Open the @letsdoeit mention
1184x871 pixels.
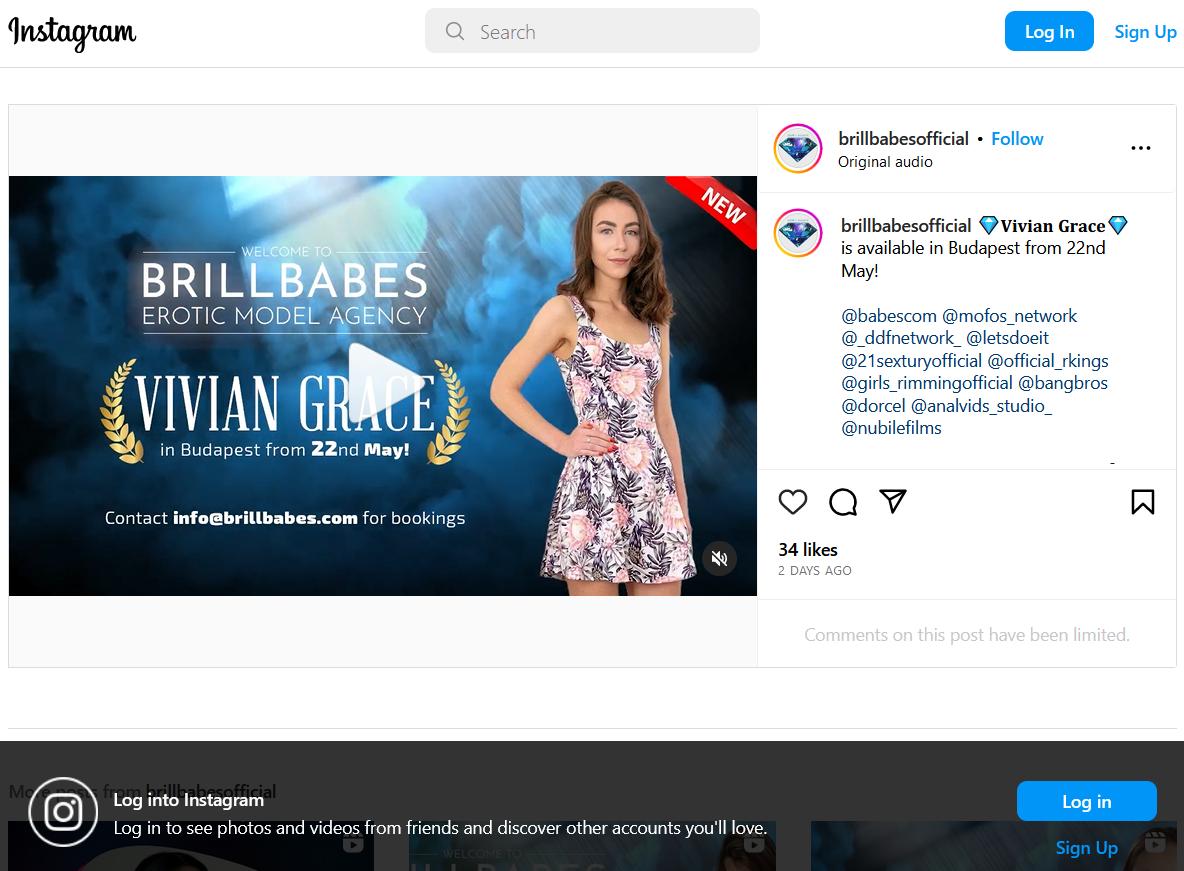click(1007, 338)
